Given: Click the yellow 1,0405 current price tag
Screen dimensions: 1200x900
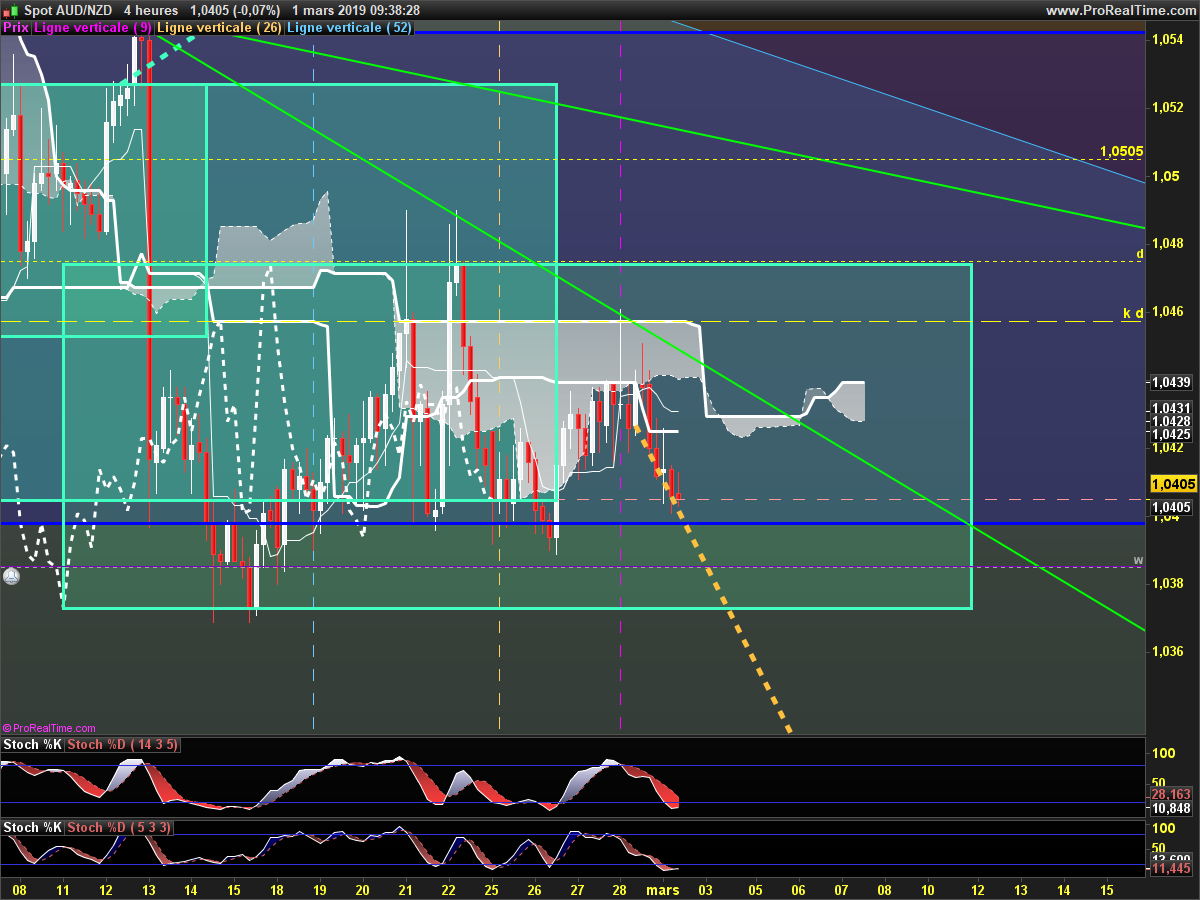Looking at the screenshot, I should 1174,484.
